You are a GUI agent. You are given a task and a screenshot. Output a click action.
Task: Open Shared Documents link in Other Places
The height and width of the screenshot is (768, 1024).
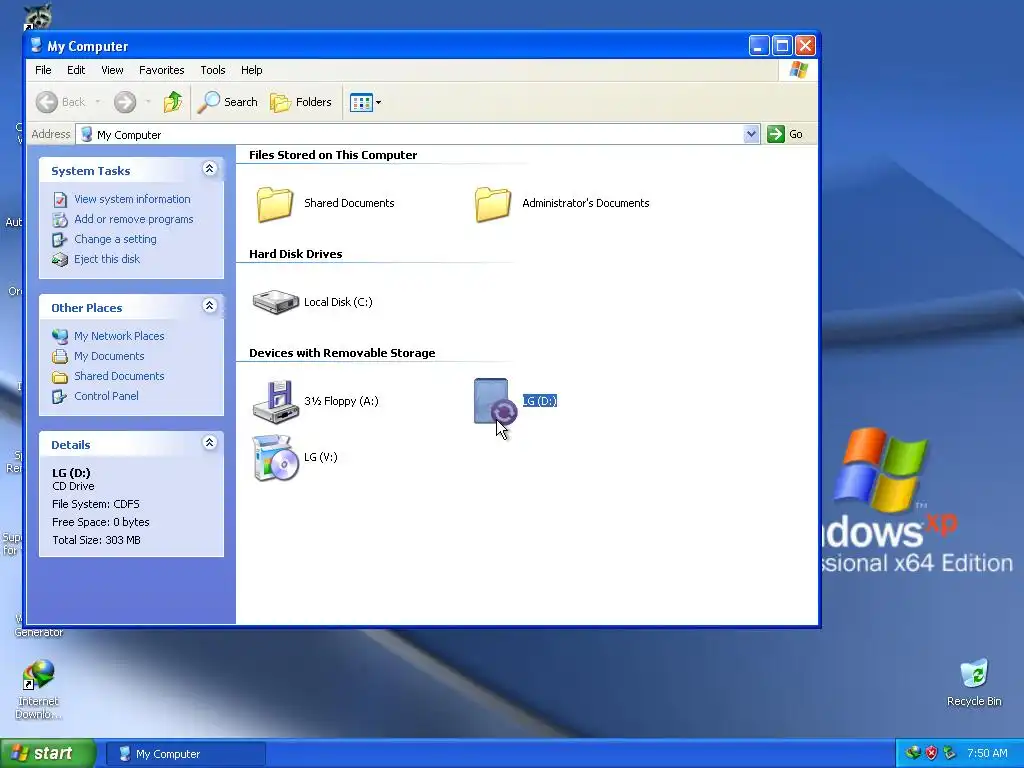tap(120, 376)
